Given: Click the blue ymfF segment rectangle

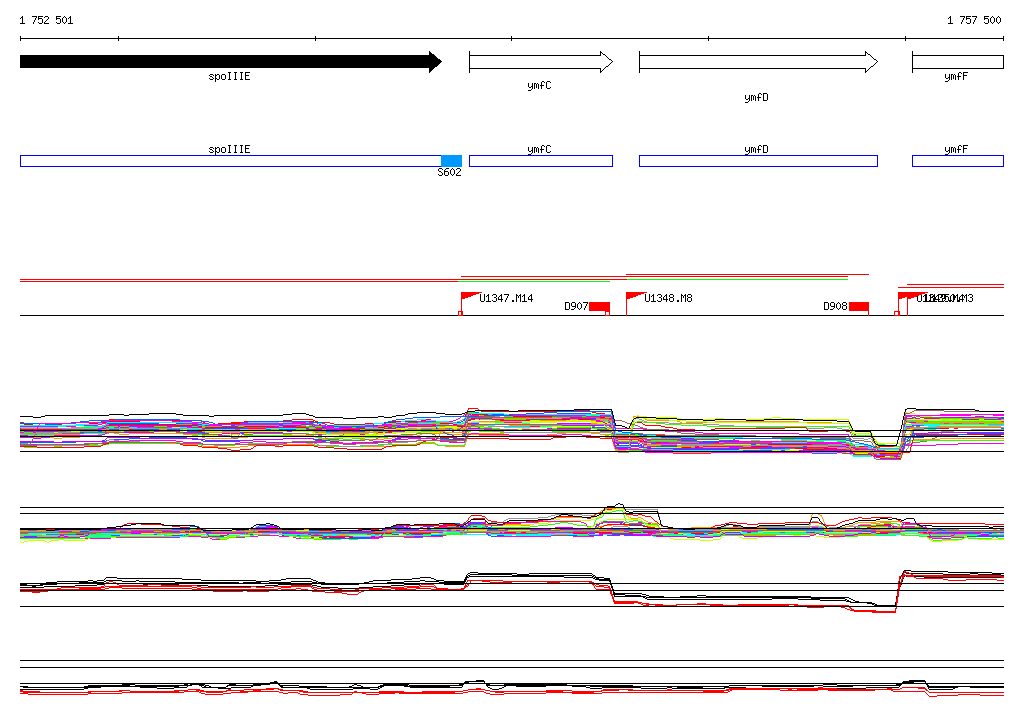Looking at the screenshot, I should click(x=957, y=161).
